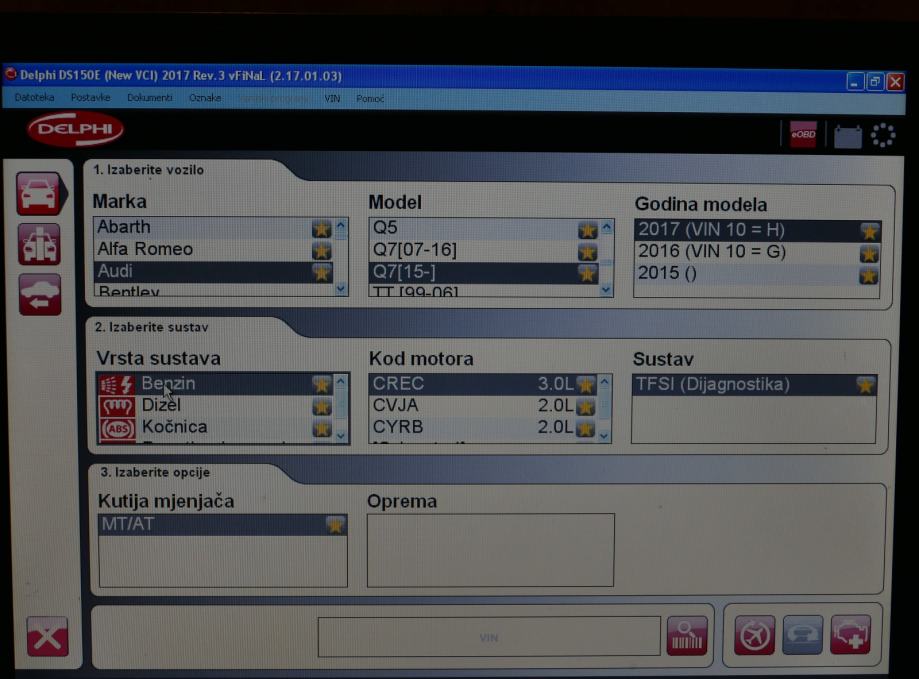Click the car with back arrow icon
Image resolution: width=919 pixels, height=679 pixels.
pos(39,294)
